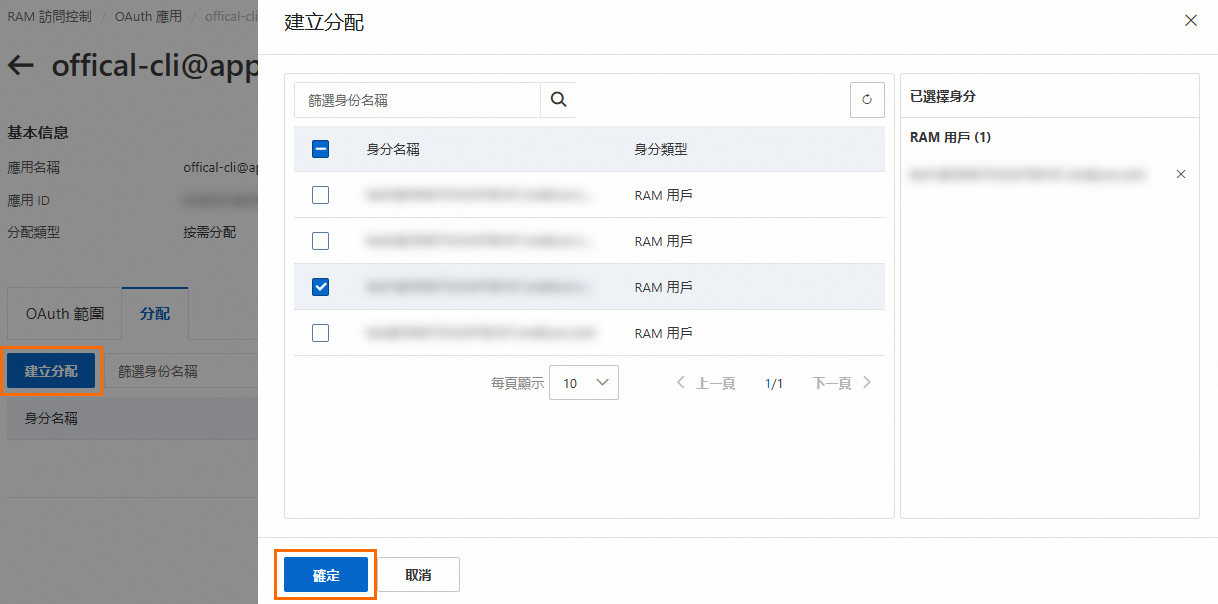Click the search magnifier icon in the dialog
The width and height of the screenshot is (1218, 604).
558,100
